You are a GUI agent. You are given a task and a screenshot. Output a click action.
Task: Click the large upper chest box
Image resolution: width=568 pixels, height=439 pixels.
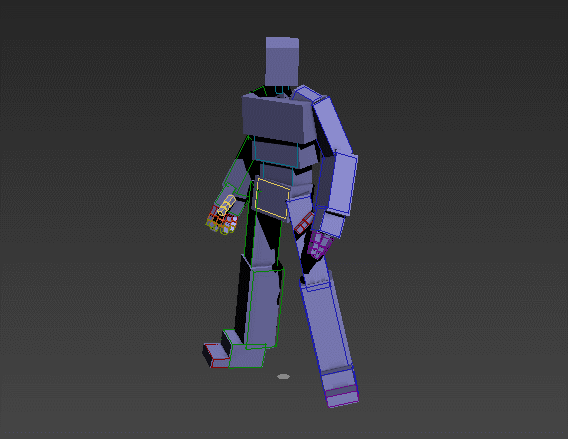pyautogui.click(x=277, y=118)
